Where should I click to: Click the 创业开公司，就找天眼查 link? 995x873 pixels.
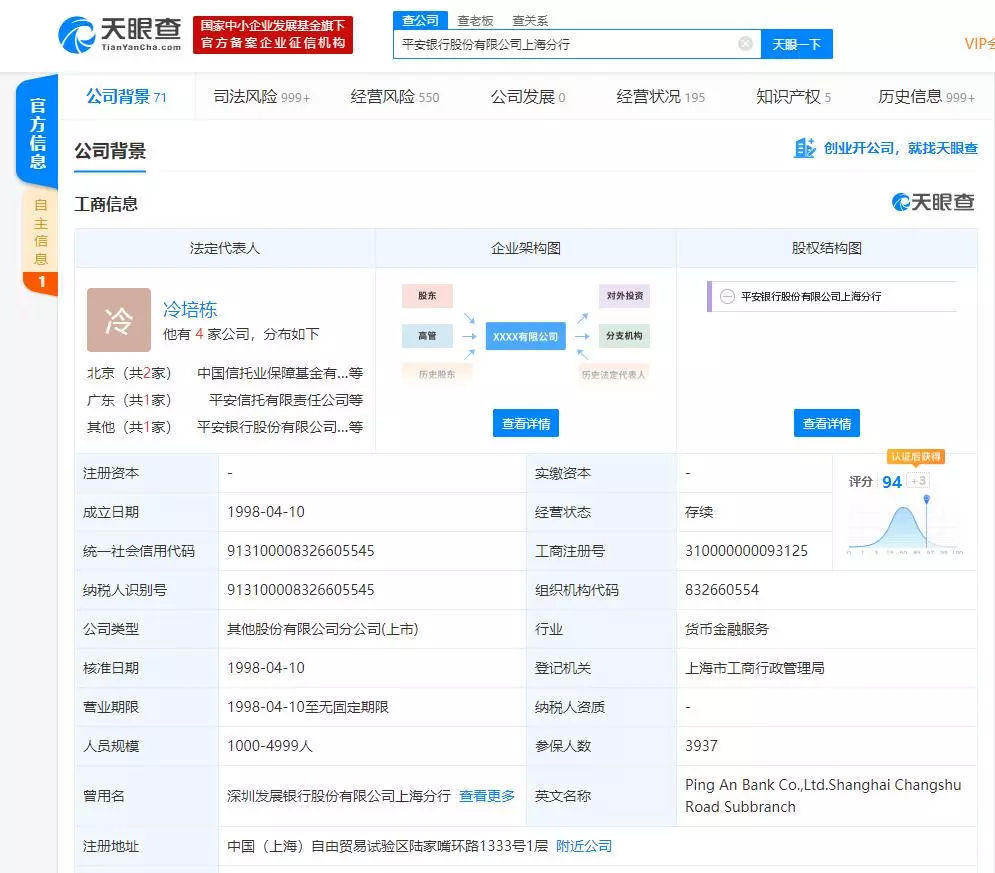point(900,148)
